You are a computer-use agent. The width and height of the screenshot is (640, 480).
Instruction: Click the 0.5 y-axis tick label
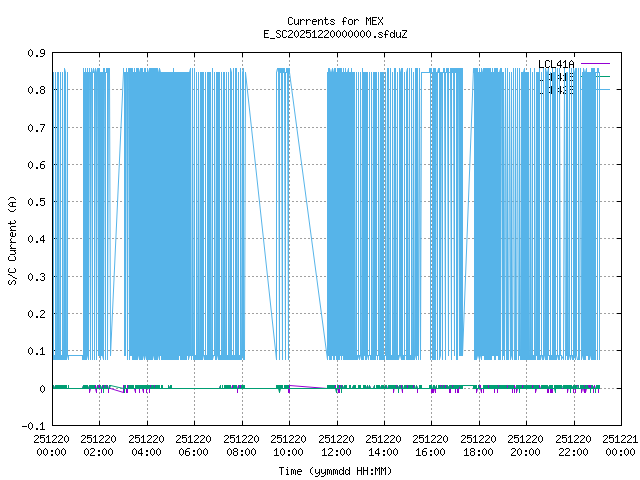36,202
